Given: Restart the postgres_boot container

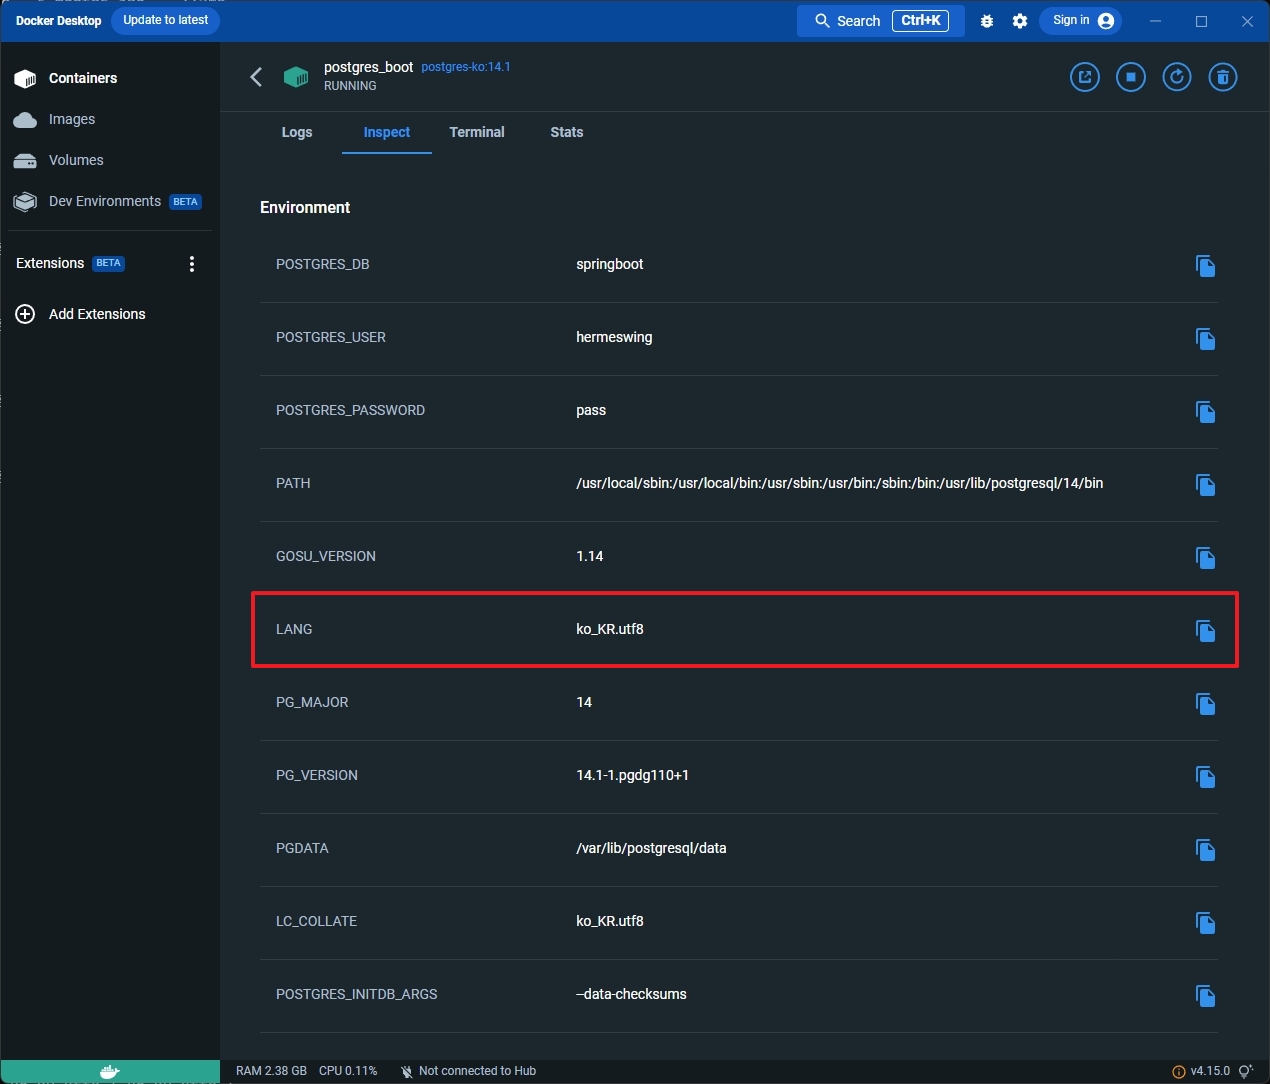Looking at the screenshot, I should (1177, 77).
